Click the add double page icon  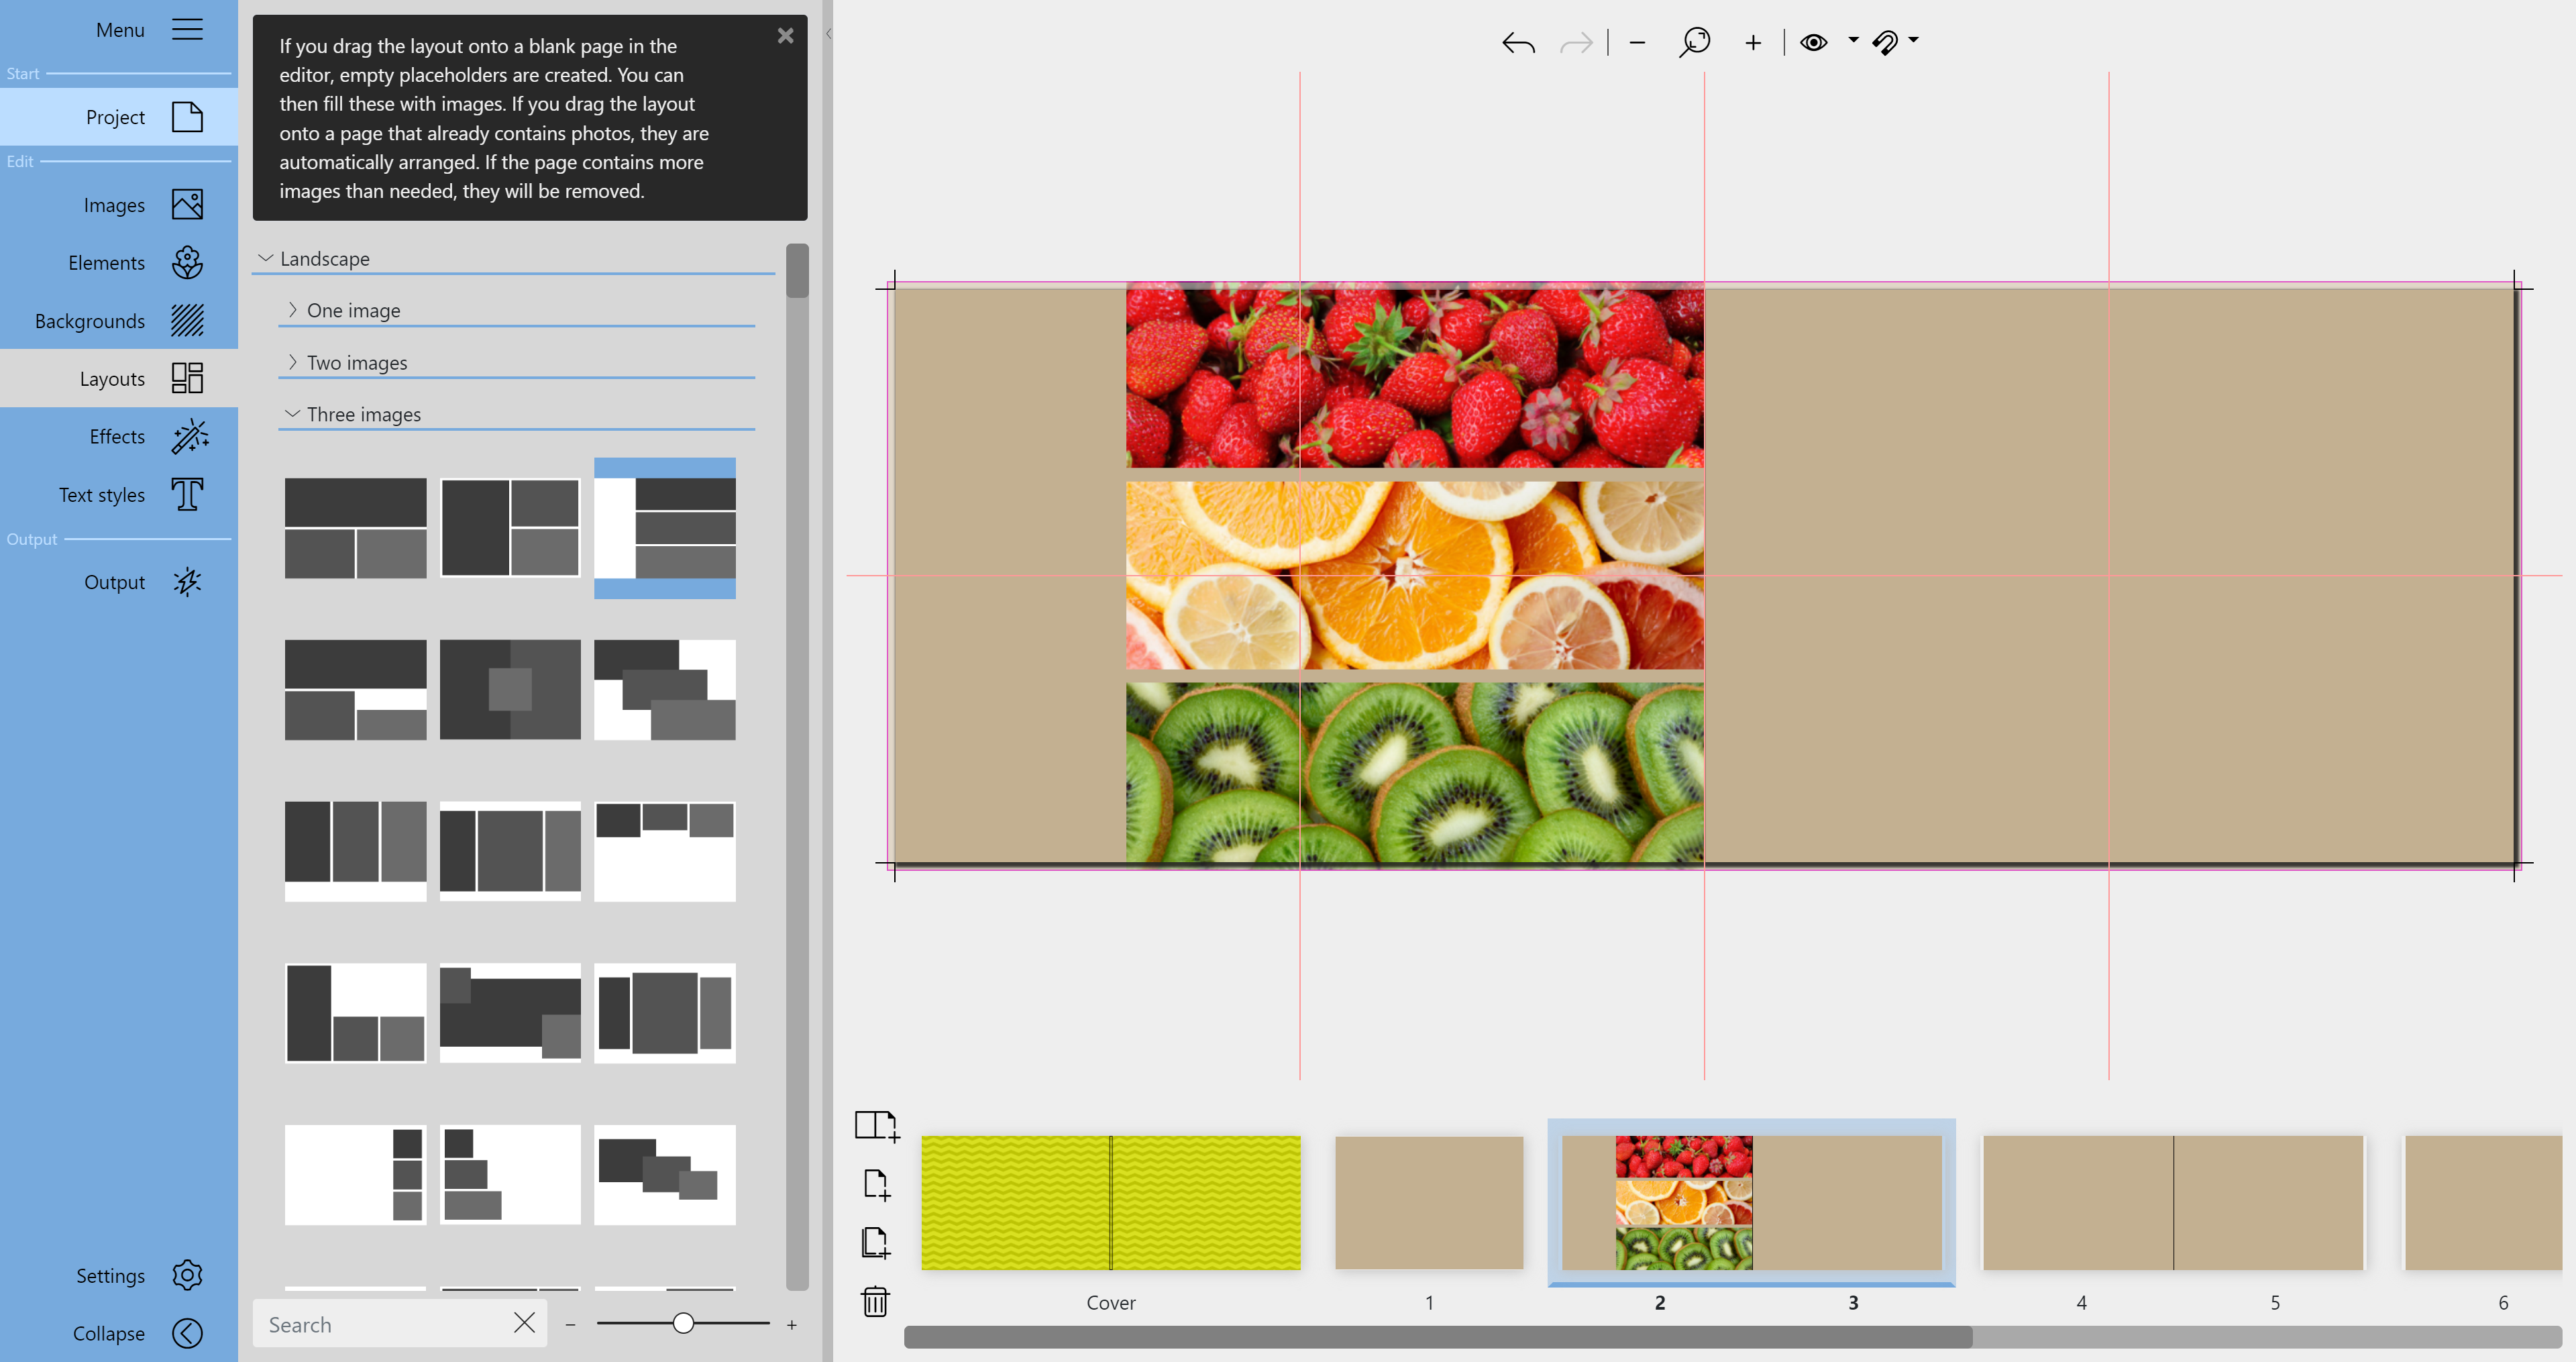pos(876,1125)
